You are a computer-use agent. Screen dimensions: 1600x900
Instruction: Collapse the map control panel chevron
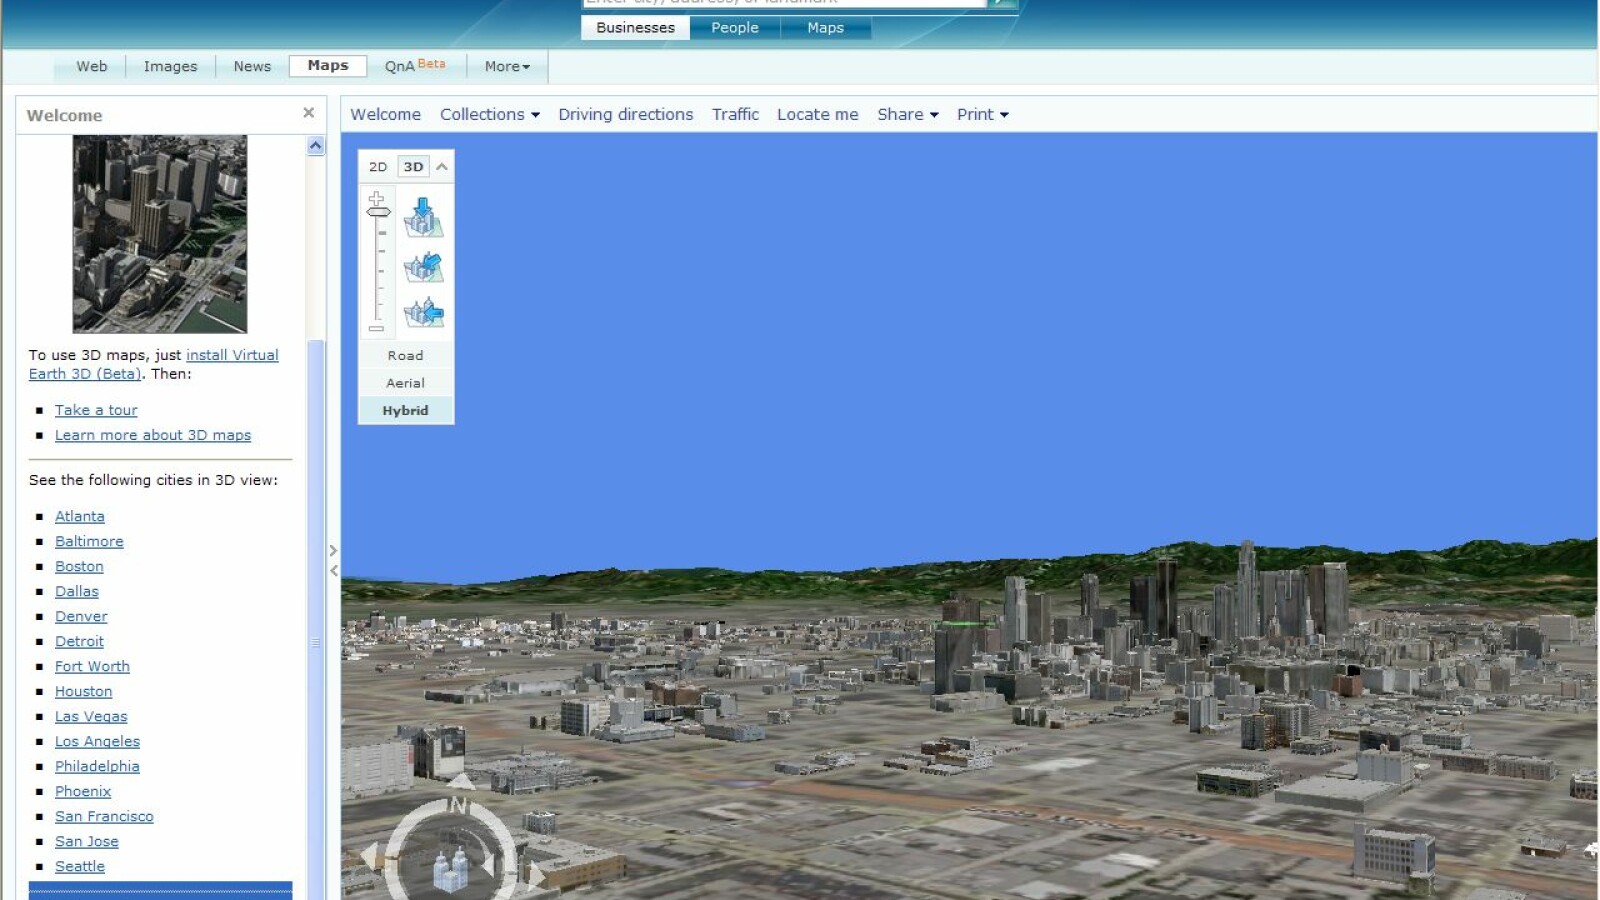(442, 167)
